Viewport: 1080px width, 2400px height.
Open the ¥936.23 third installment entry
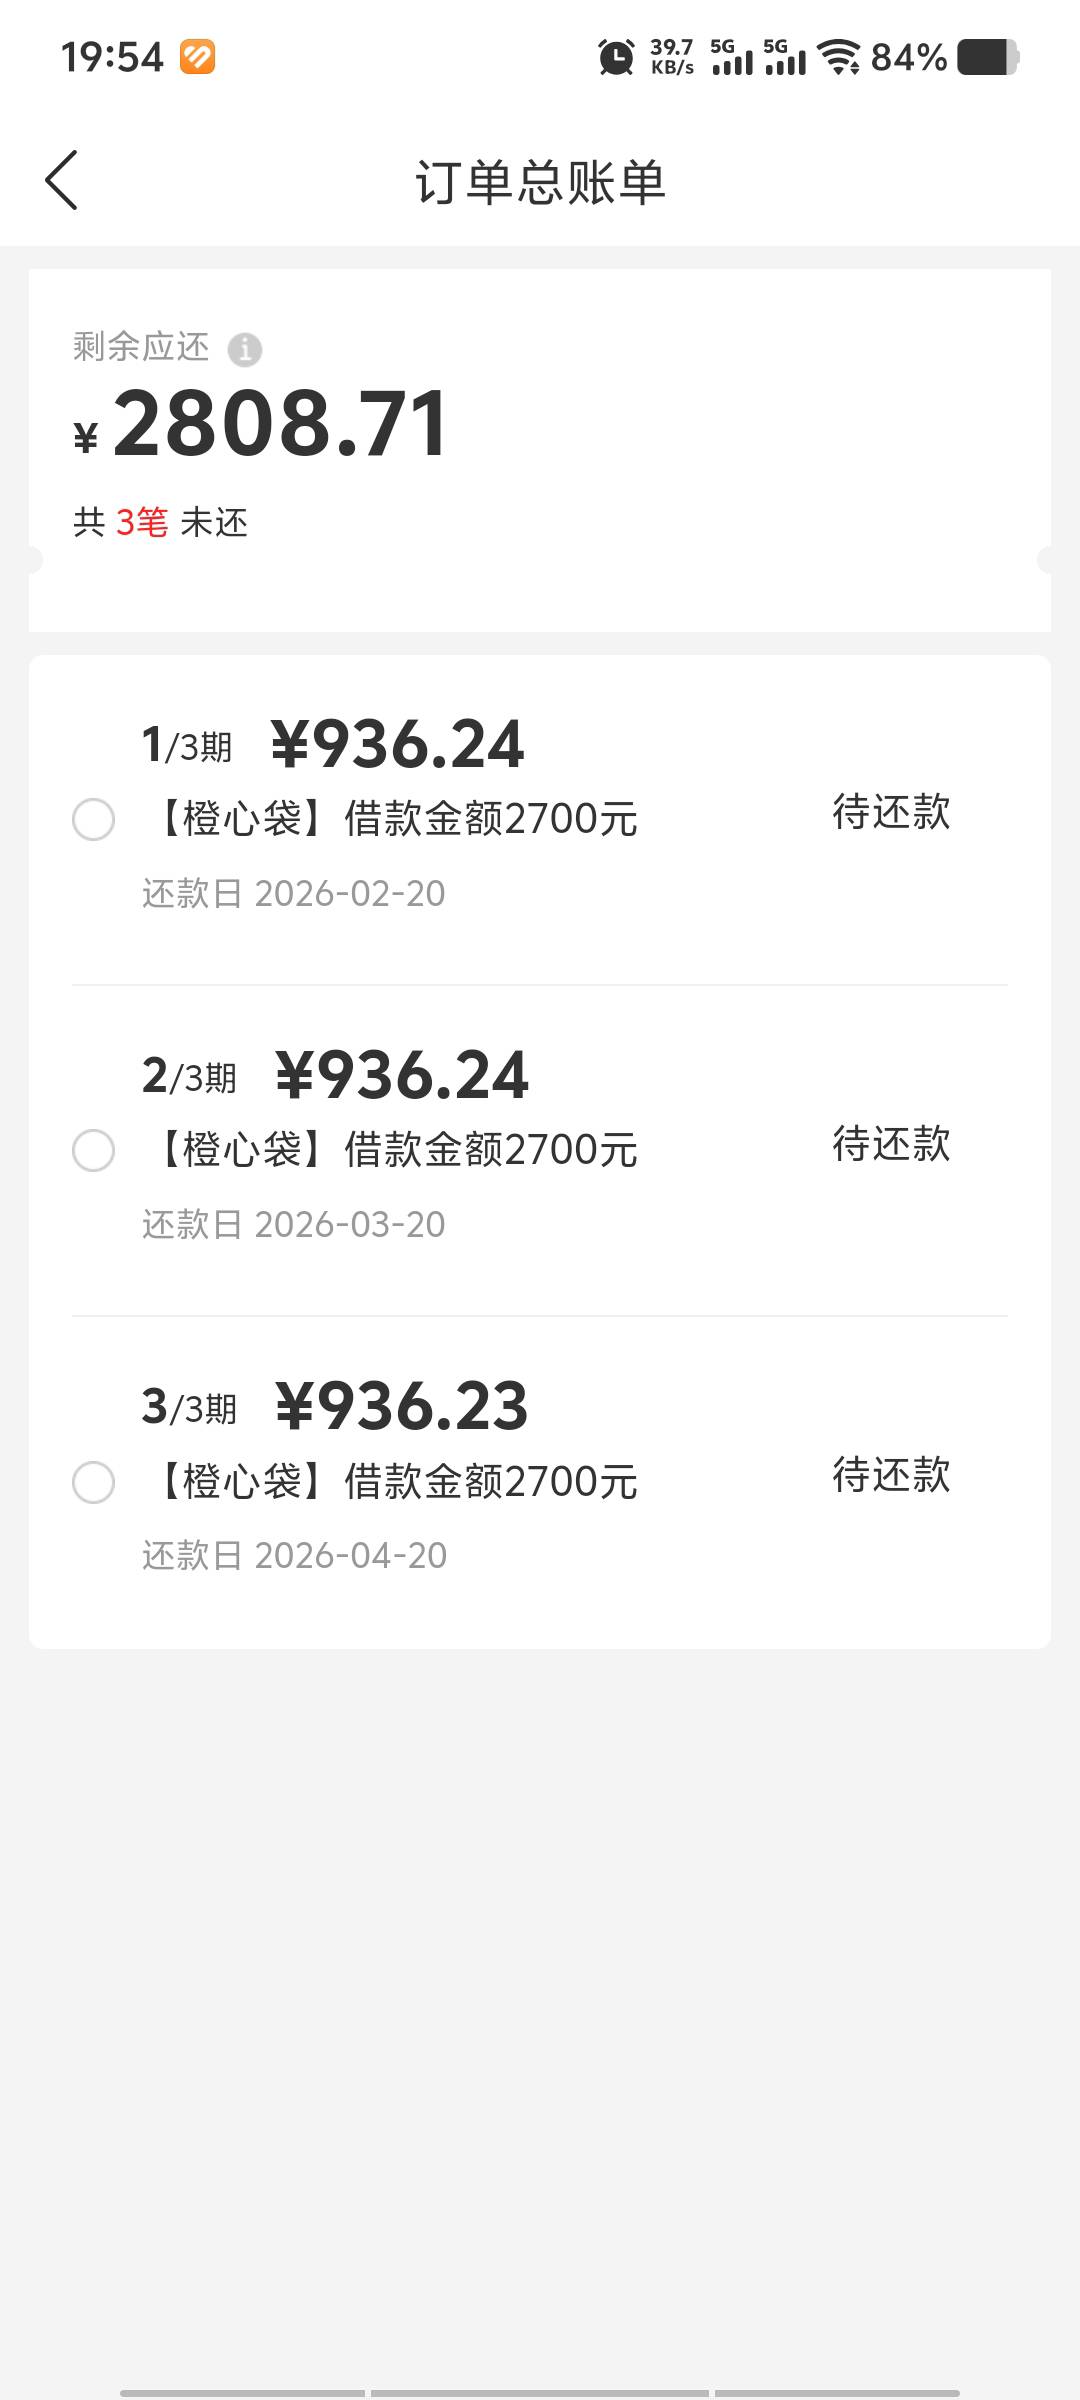[401, 1406]
